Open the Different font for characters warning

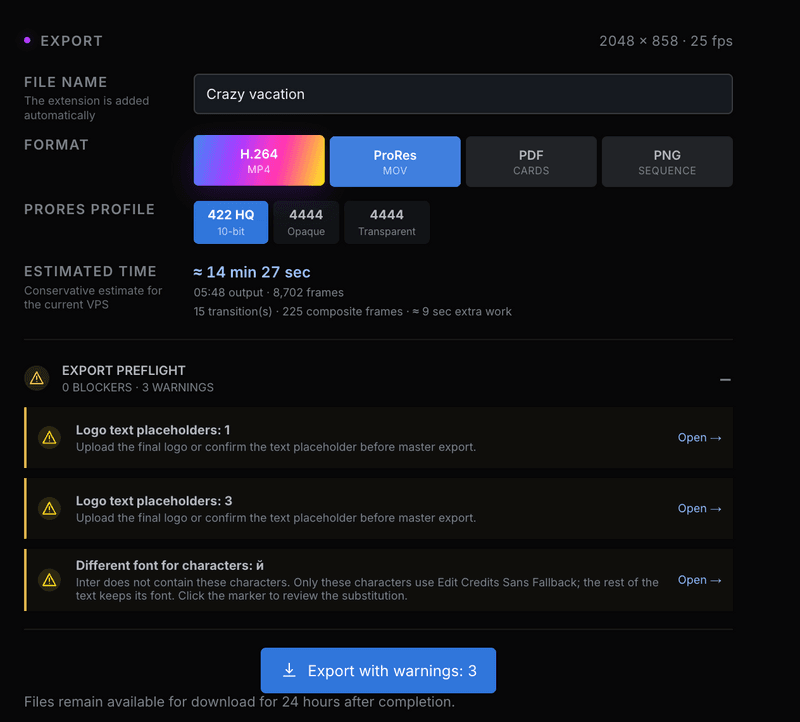click(699, 580)
